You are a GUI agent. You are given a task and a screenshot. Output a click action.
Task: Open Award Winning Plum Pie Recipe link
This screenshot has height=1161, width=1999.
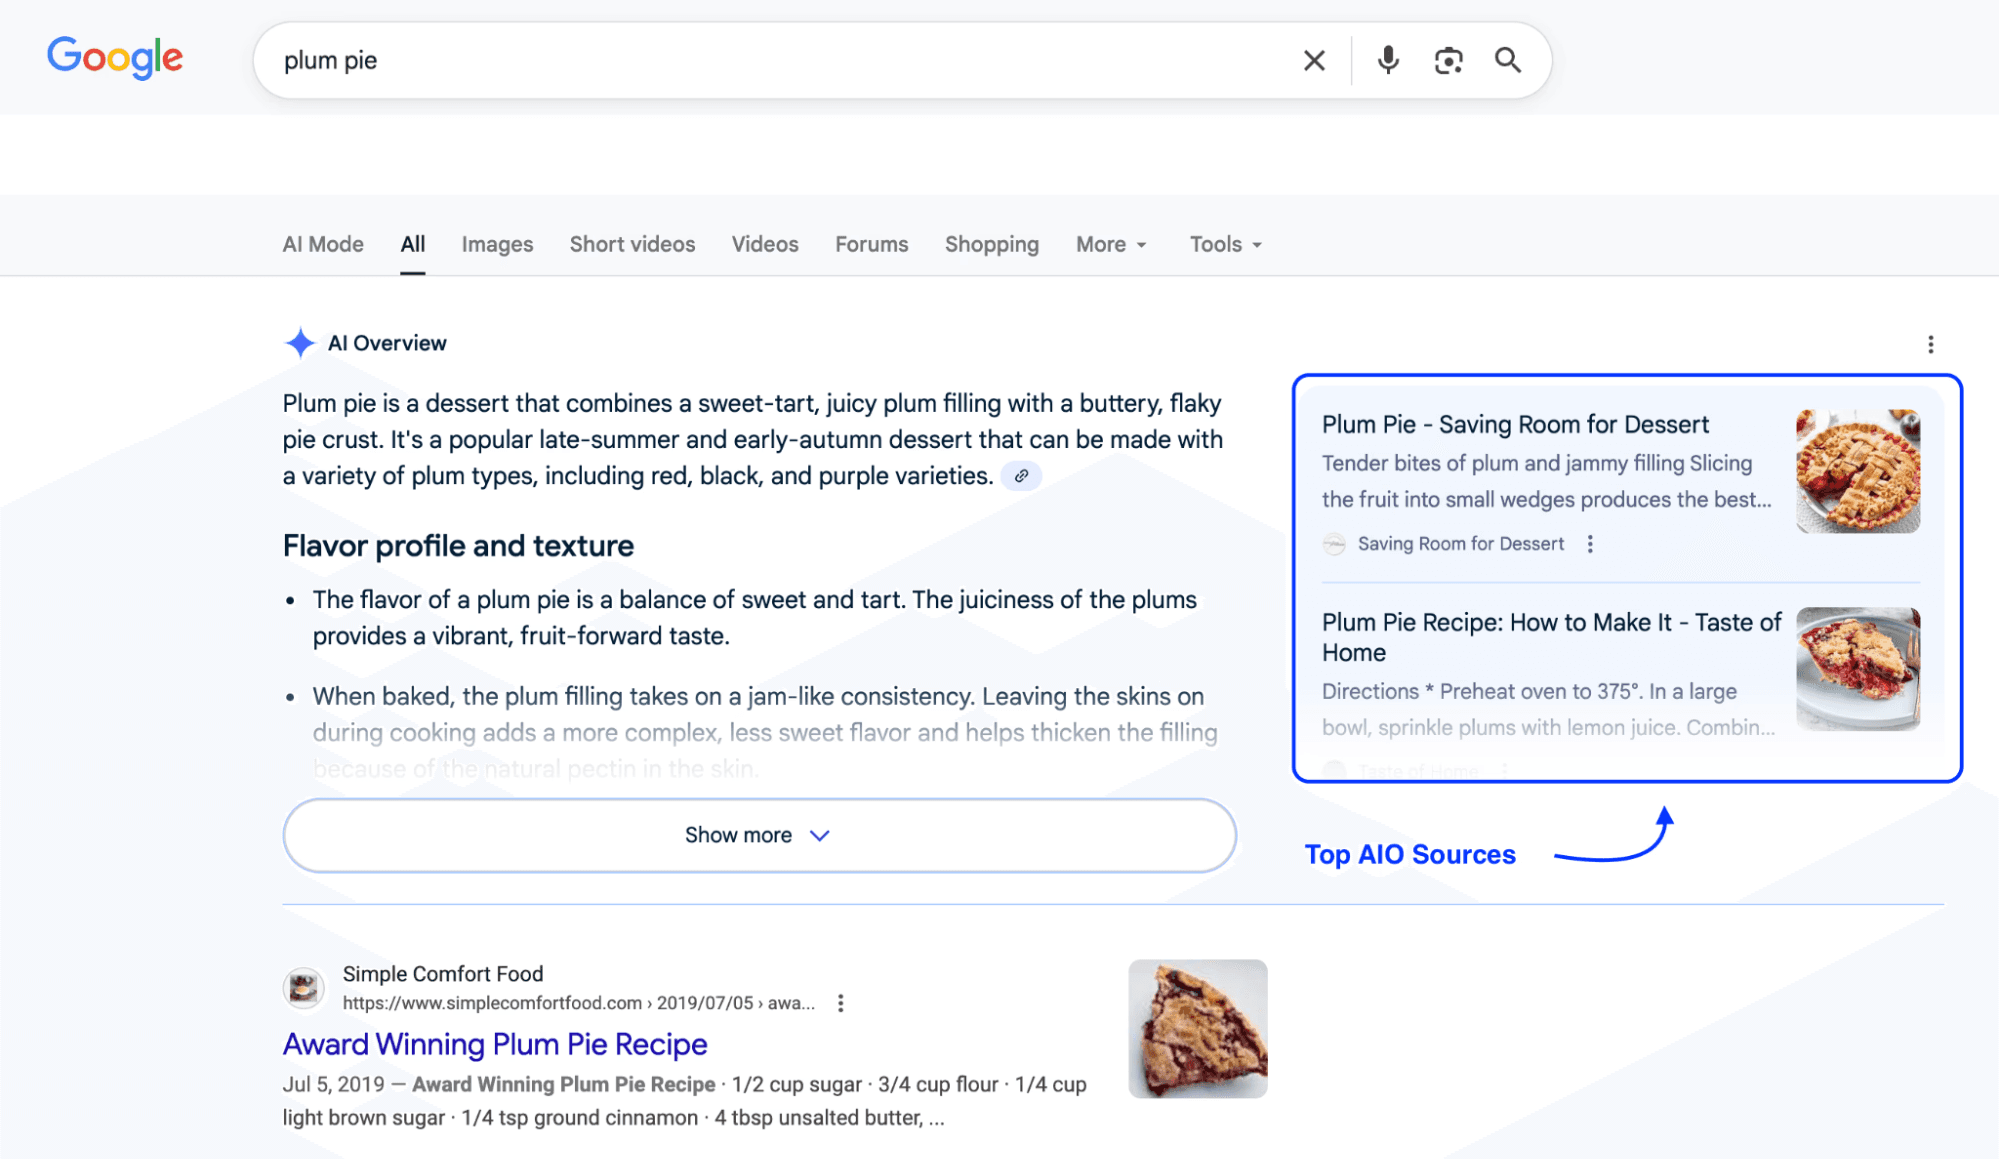(x=495, y=1044)
